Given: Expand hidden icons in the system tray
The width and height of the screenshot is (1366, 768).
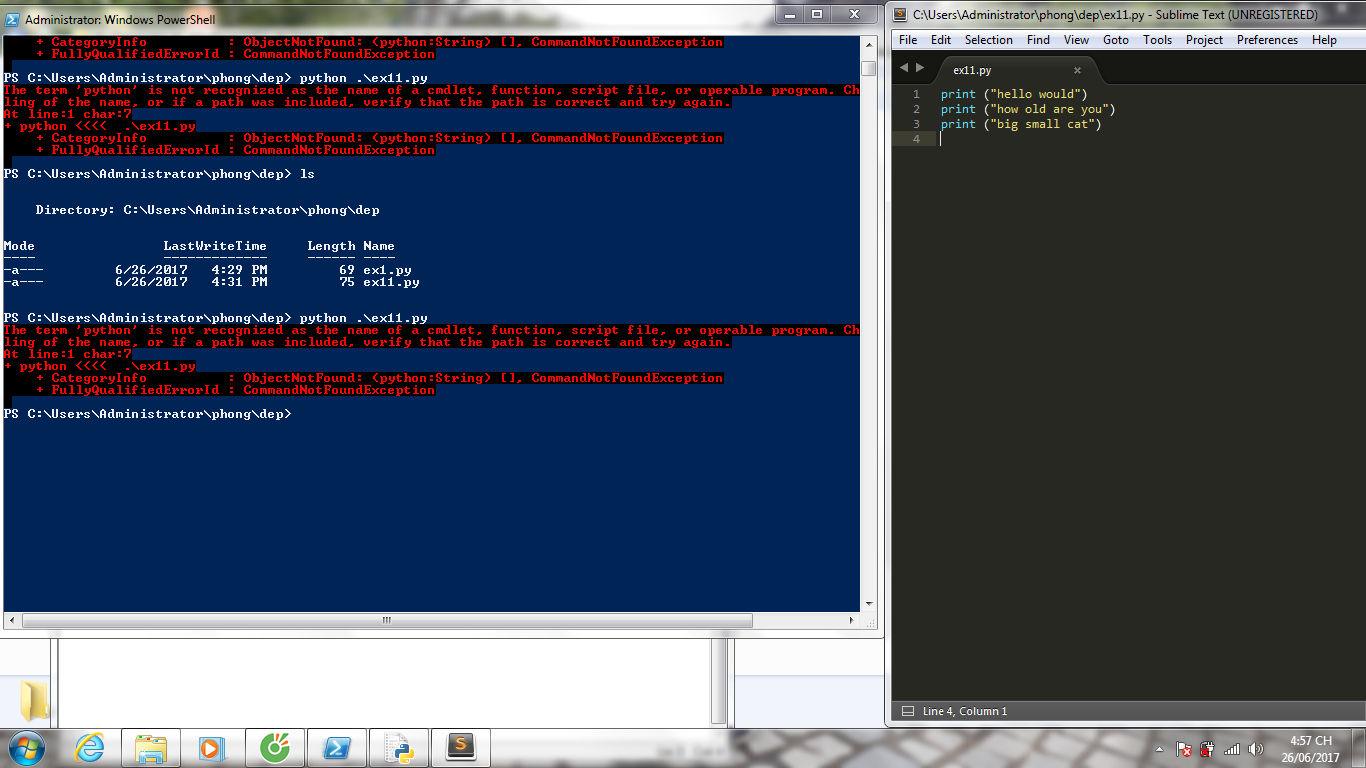Looking at the screenshot, I should tap(1157, 748).
